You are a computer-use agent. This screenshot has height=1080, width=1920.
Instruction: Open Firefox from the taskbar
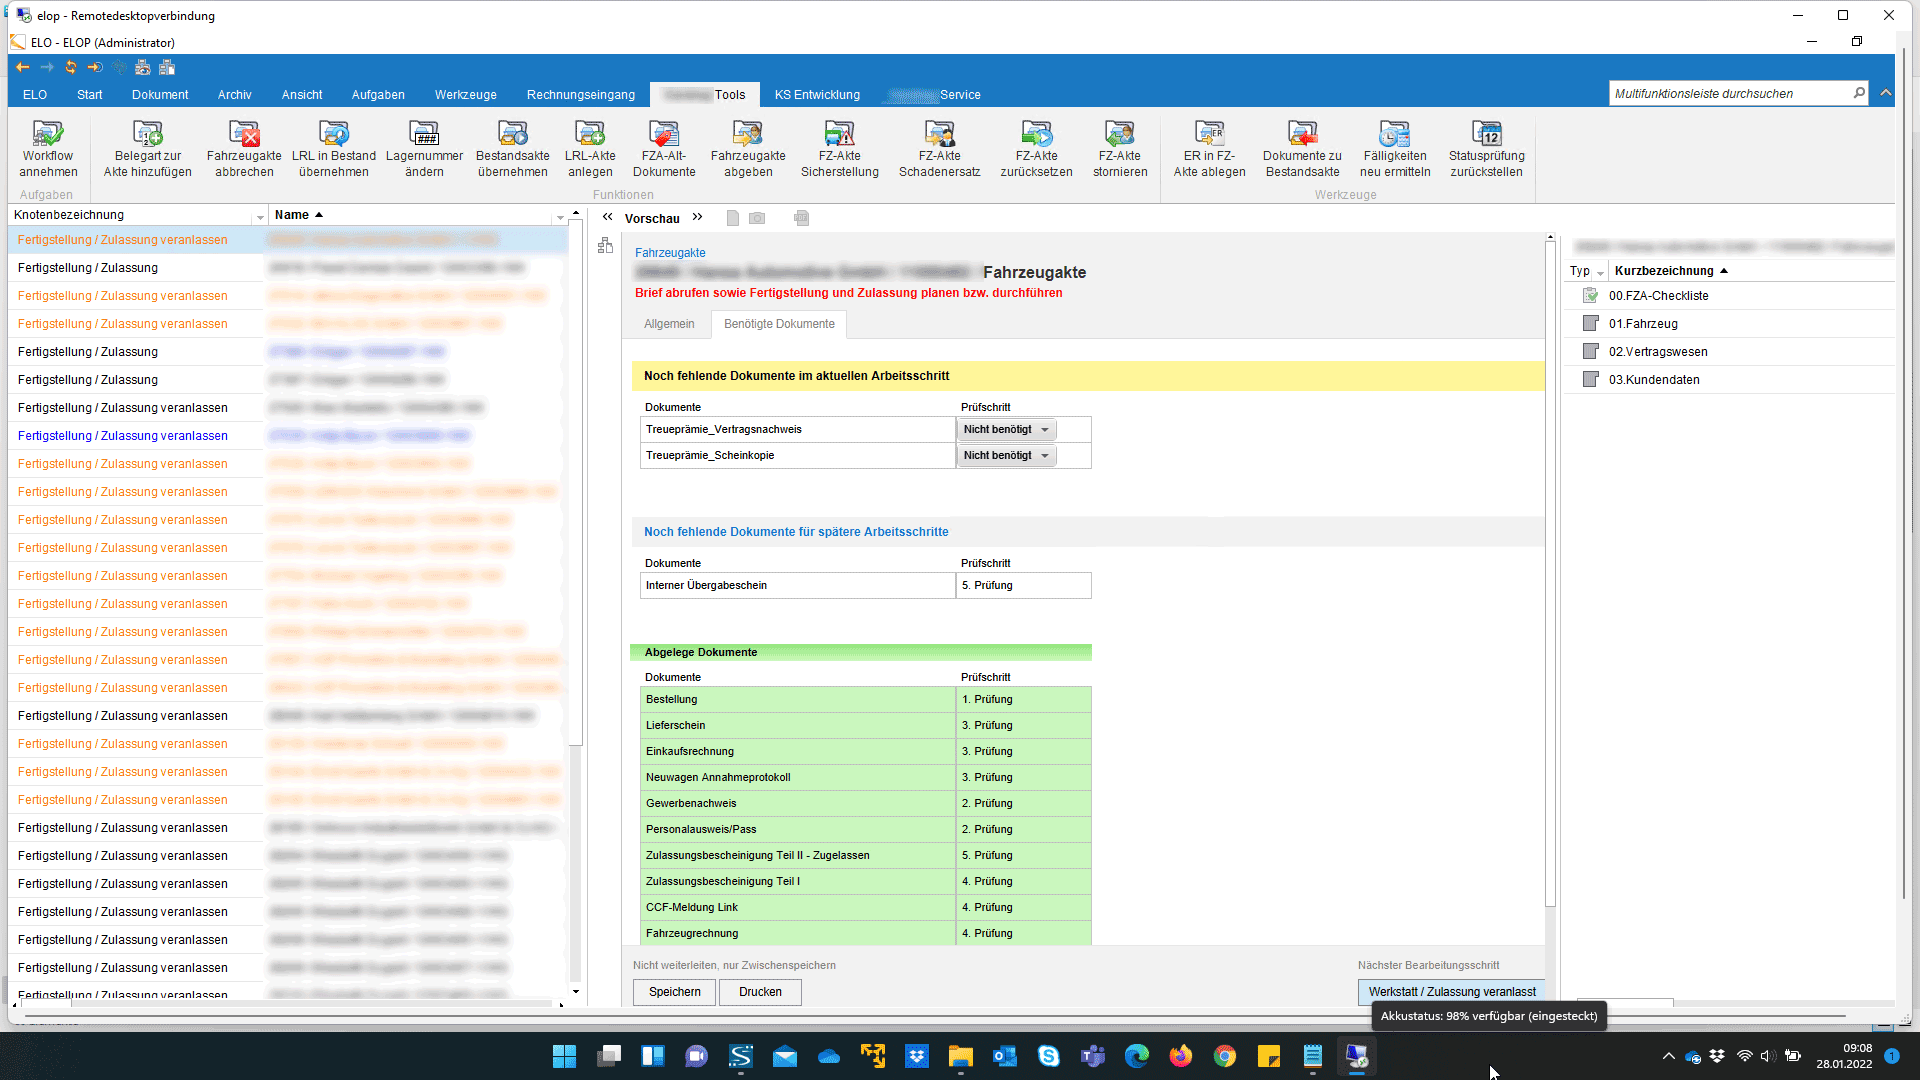tap(1181, 1056)
